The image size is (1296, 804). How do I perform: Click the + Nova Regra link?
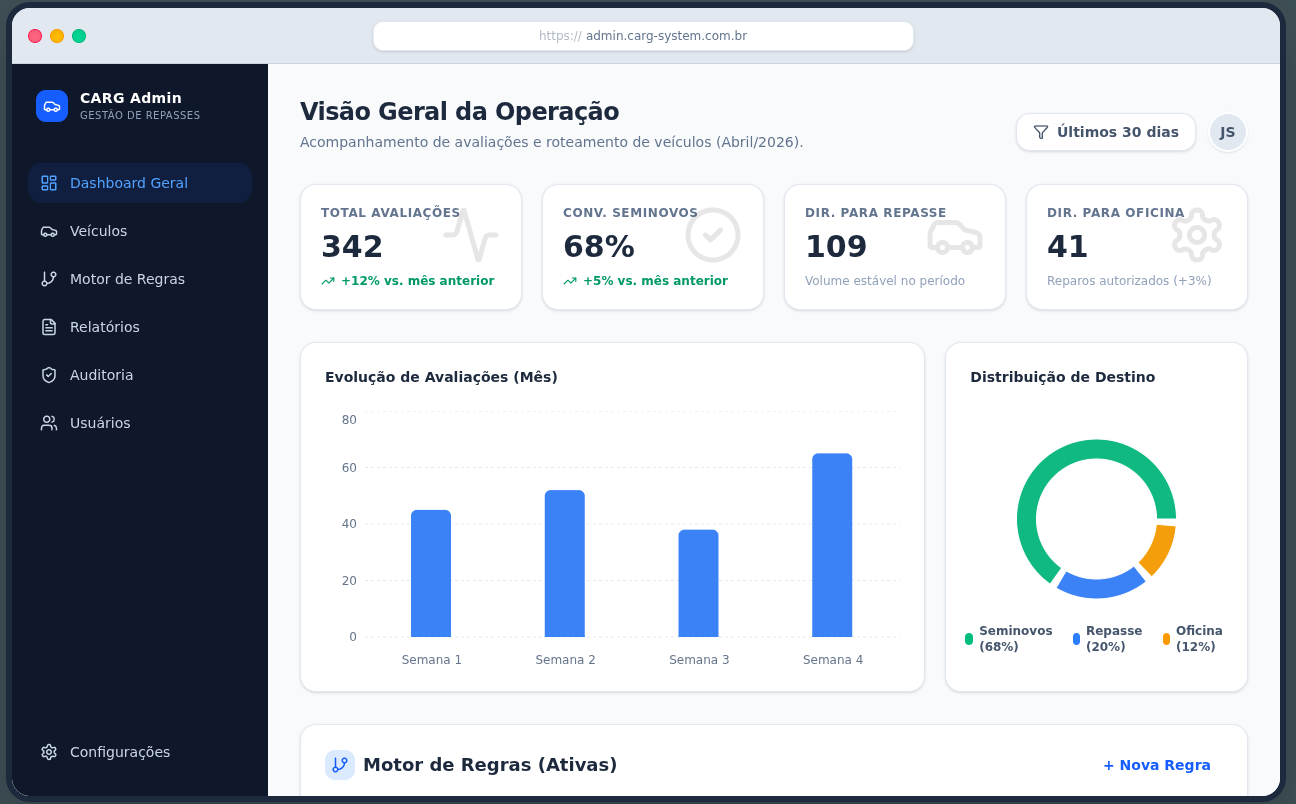point(1157,764)
